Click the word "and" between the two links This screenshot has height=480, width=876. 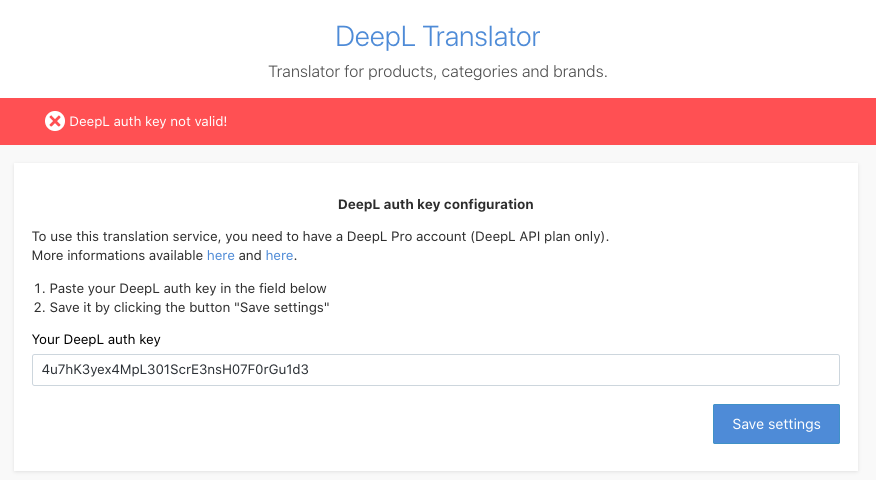250,255
